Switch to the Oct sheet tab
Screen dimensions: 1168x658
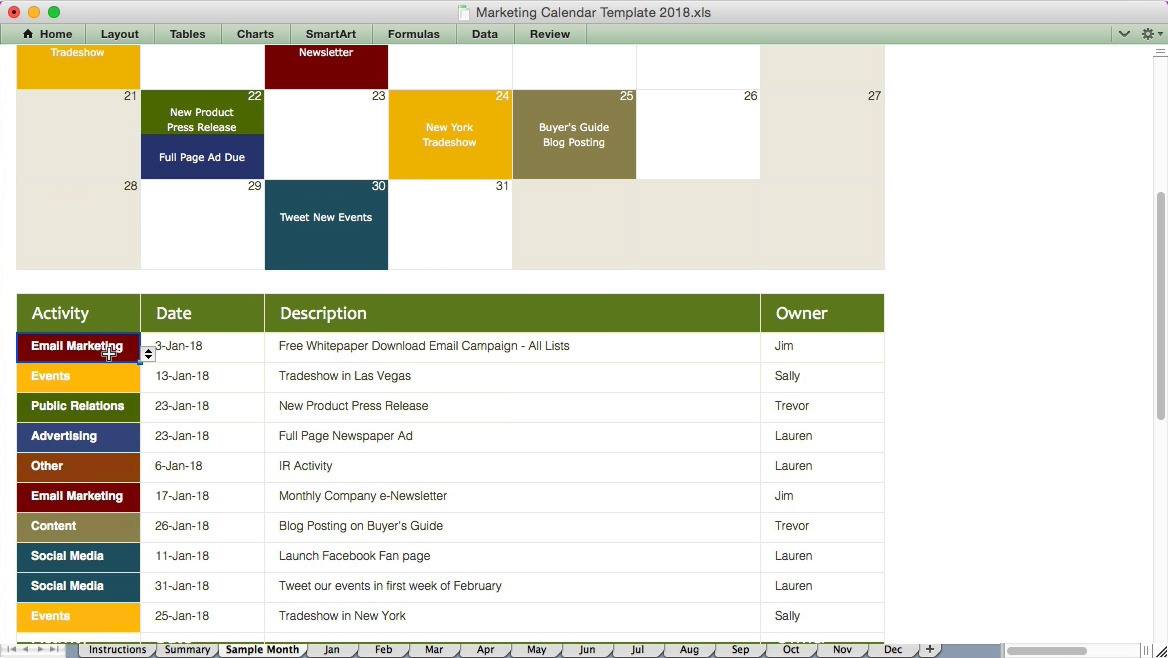[791, 650]
